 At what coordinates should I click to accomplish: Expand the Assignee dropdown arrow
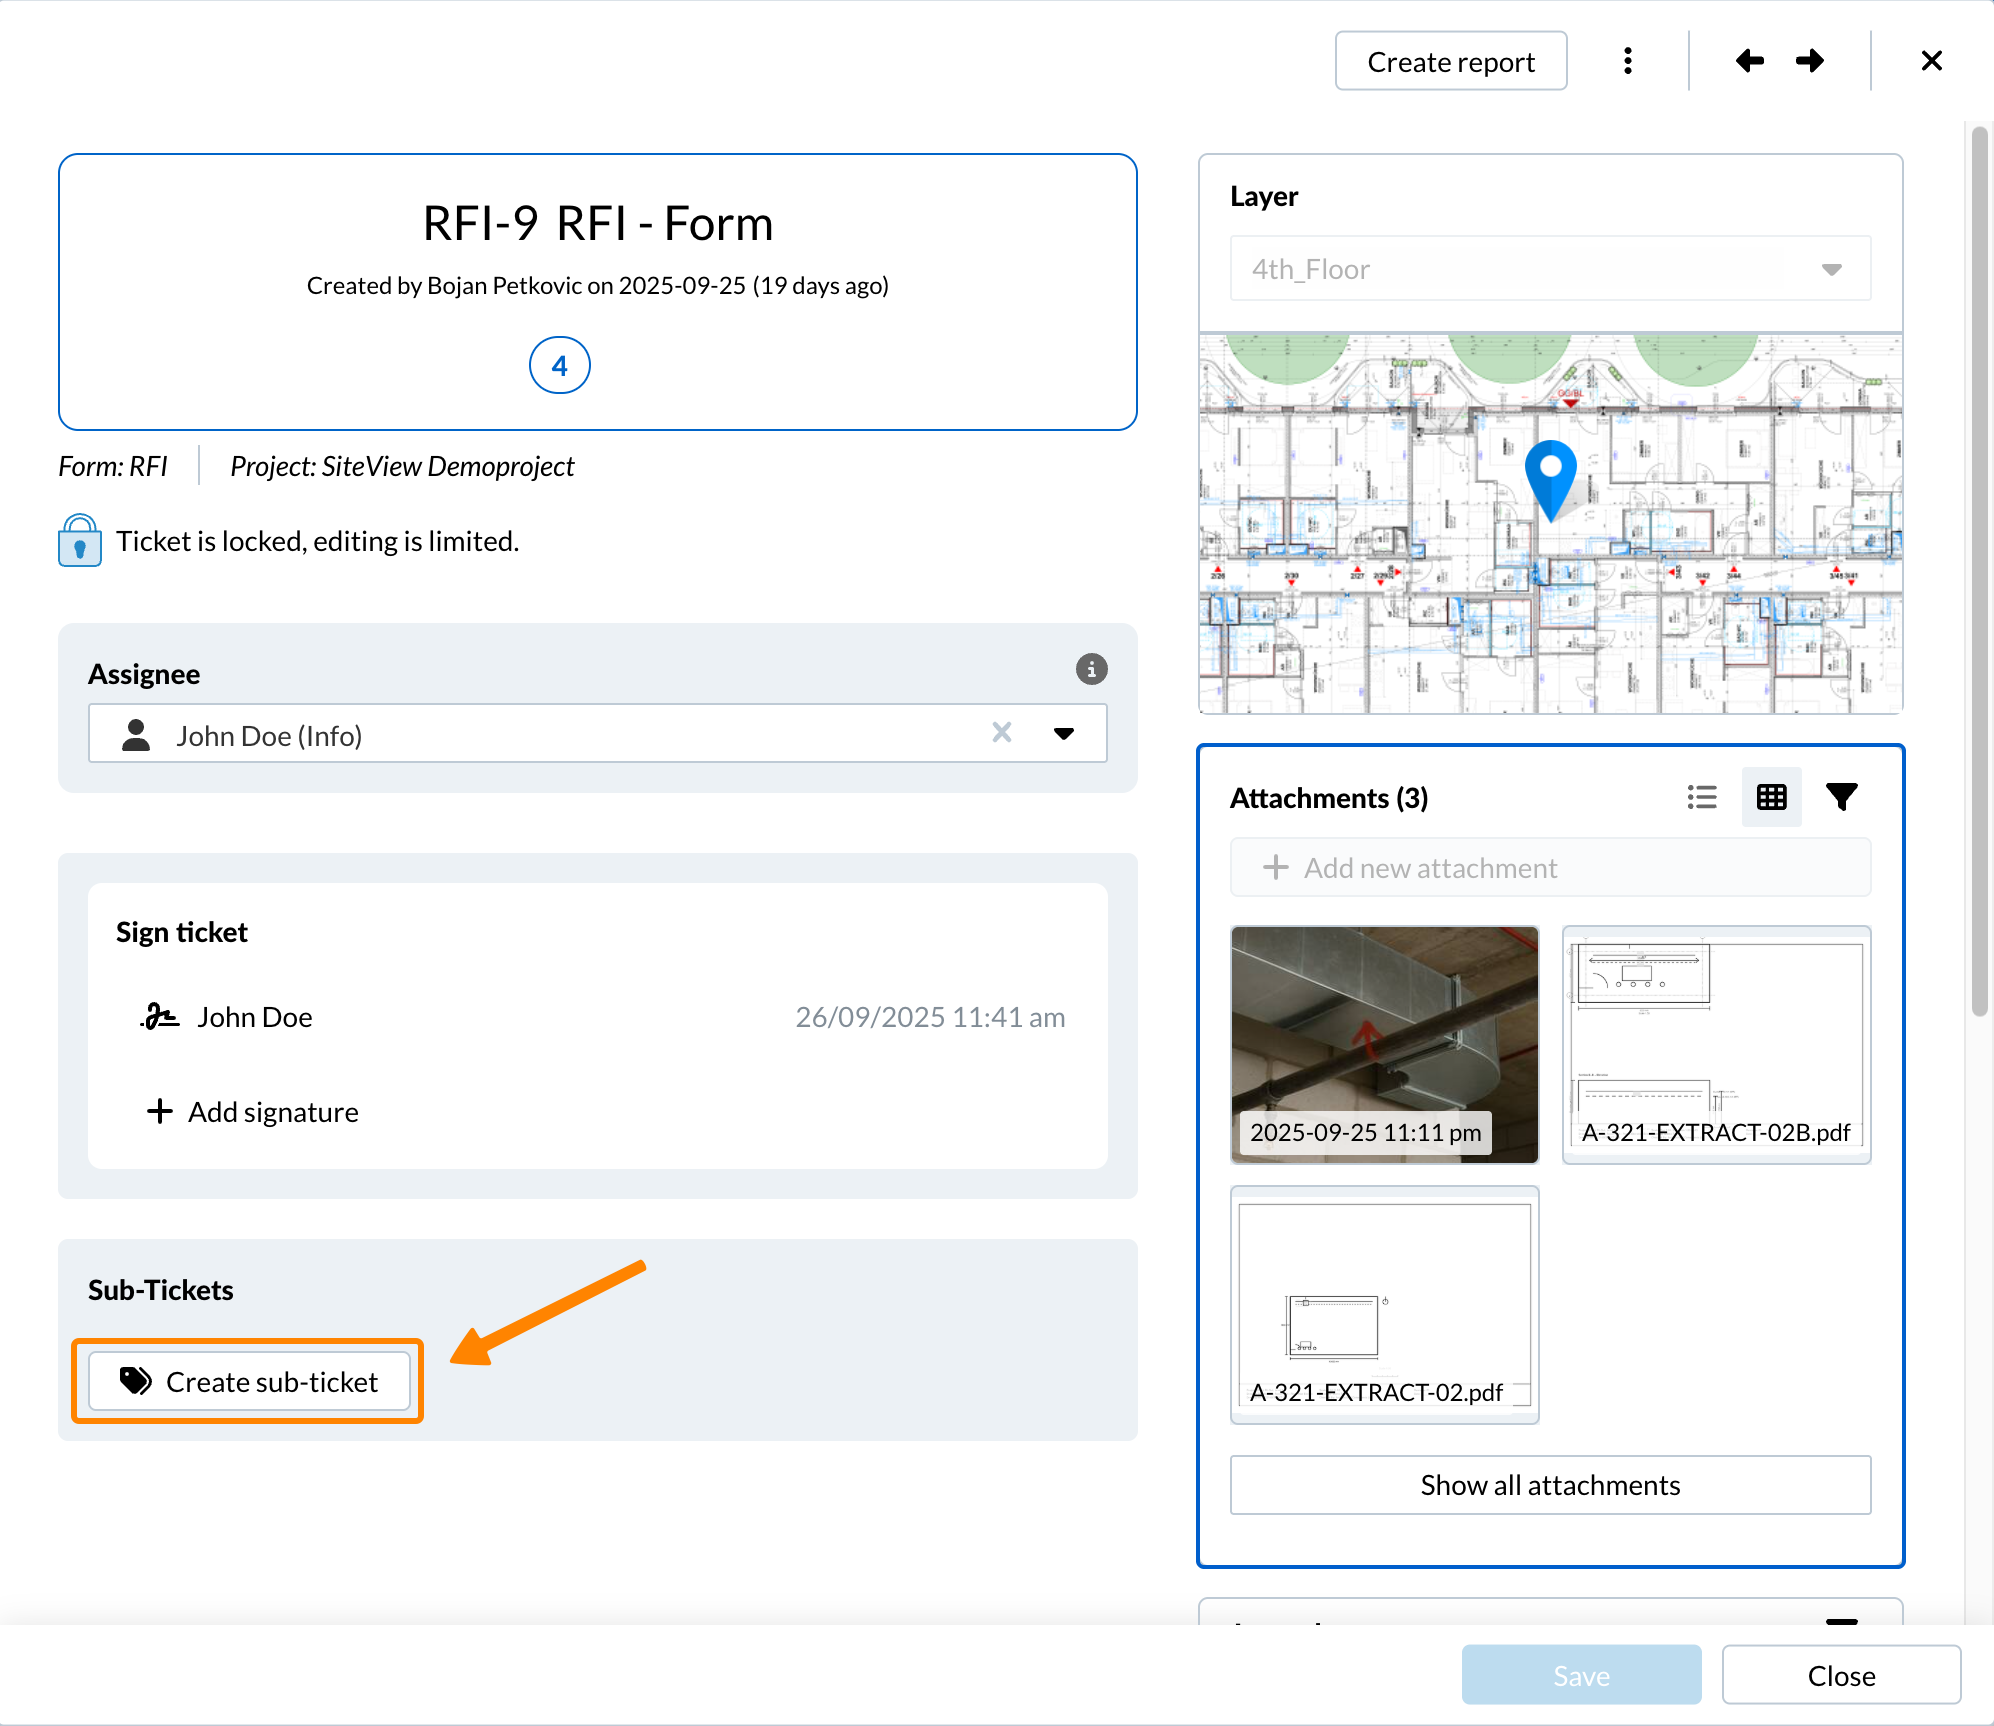(x=1064, y=733)
